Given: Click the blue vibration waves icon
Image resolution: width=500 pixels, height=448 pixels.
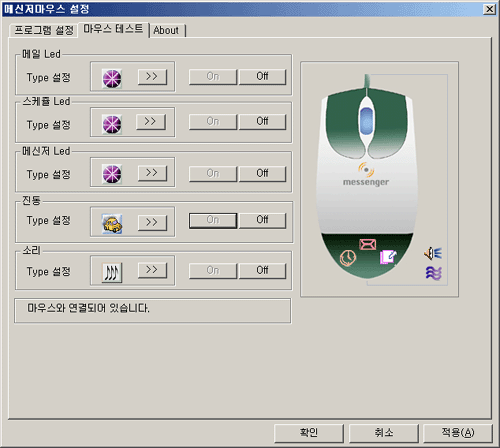Looking at the screenshot, I should 434,273.
